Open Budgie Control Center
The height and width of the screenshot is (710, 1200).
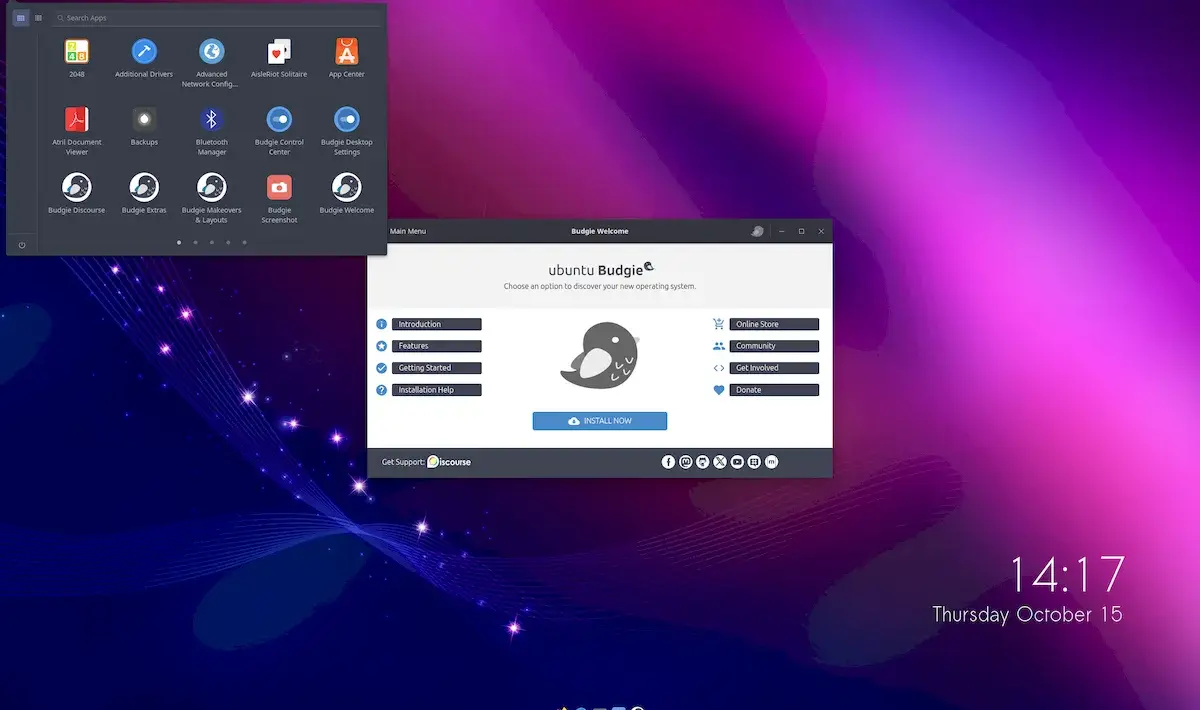279,130
